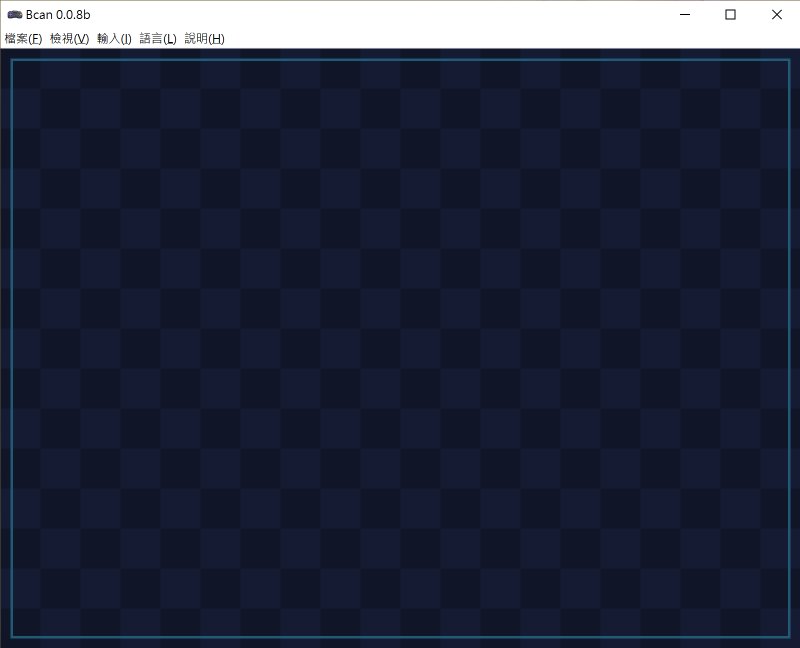Viewport: 800px width, 648px height.
Task: Close the Bcan window
Action: coord(777,15)
